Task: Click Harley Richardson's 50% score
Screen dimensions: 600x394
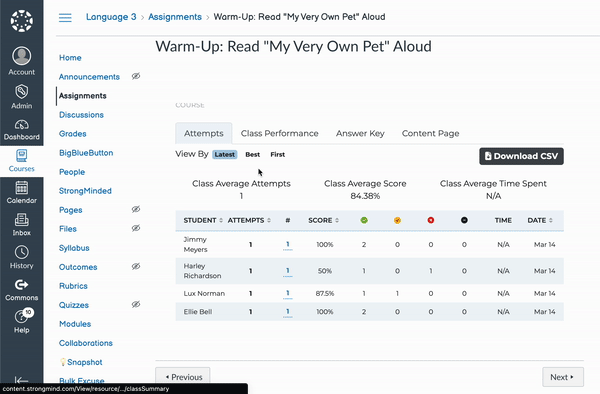Action: click(325, 271)
